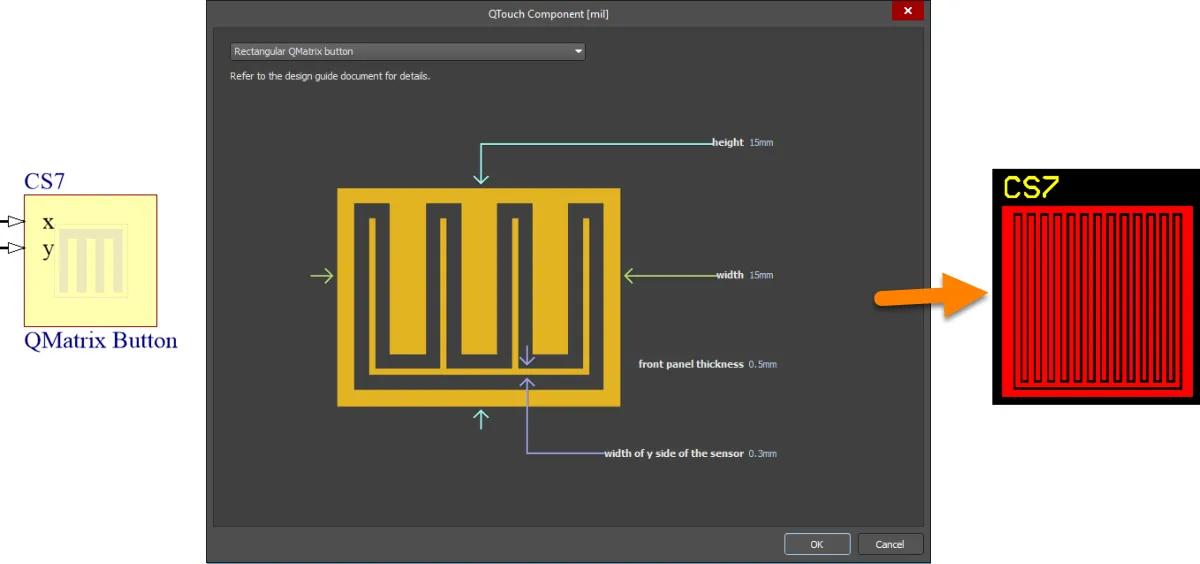
Task: Edit the height value 15mm
Action: click(x=761, y=143)
